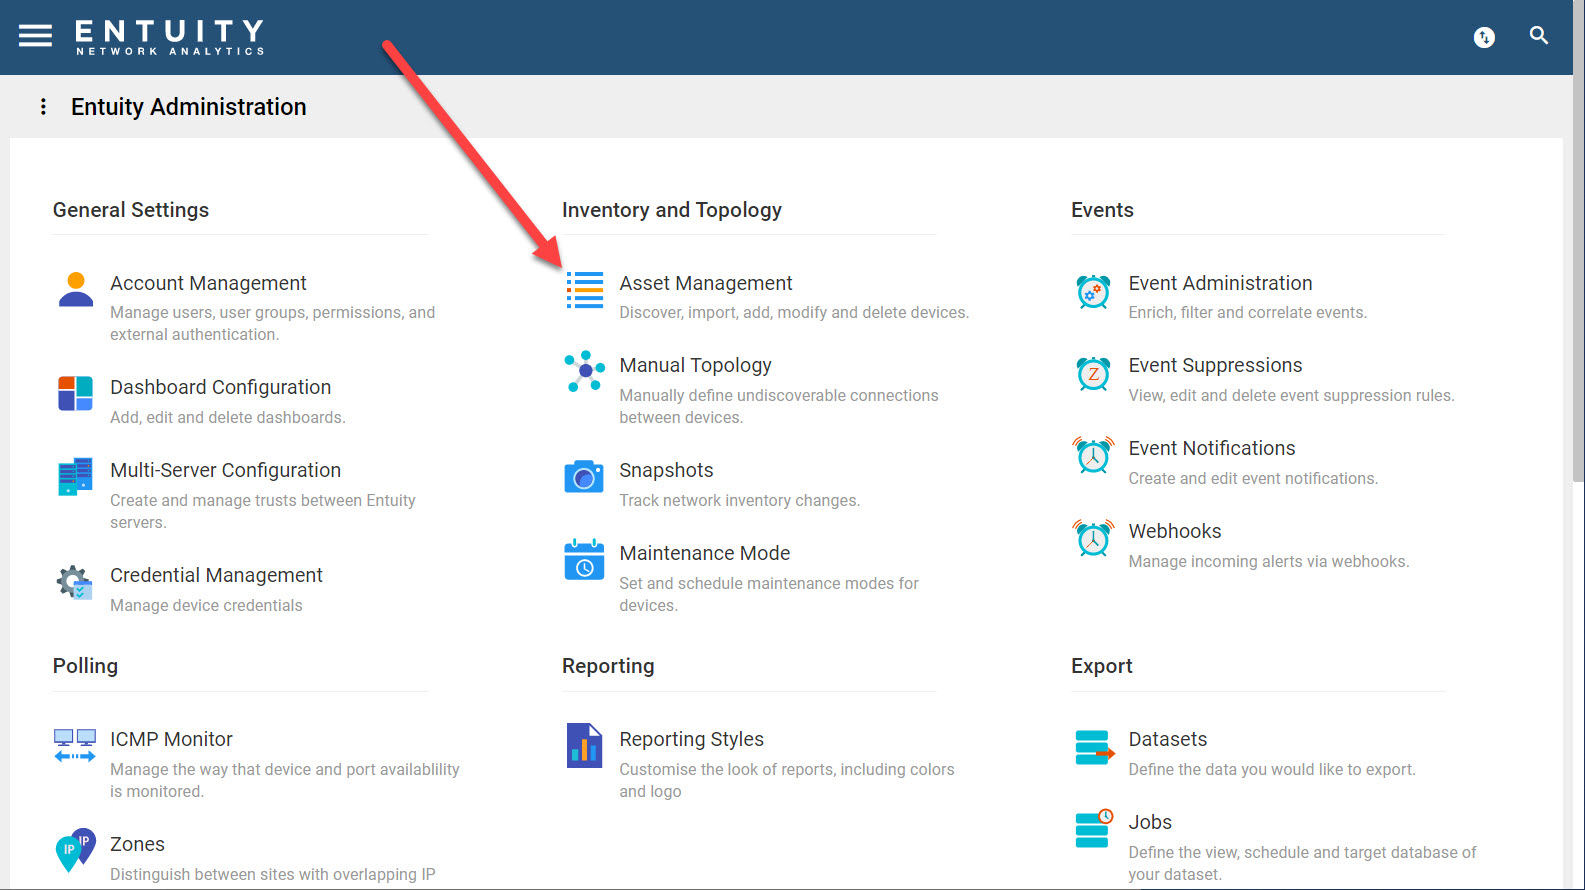This screenshot has height=890, width=1585.
Task: Click 'Reporting' section heading
Action: 608,666
